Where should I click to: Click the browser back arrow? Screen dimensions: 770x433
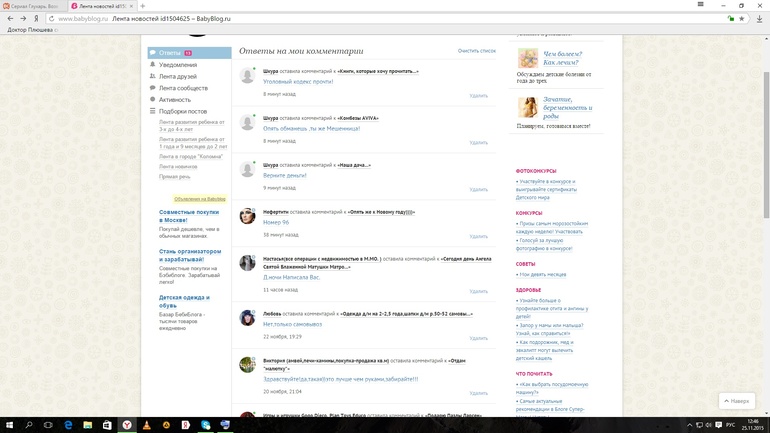(11, 19)
